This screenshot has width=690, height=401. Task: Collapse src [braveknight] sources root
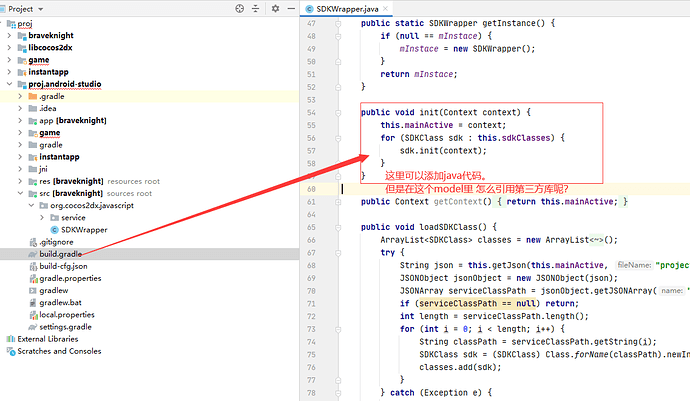click(20, 193)
